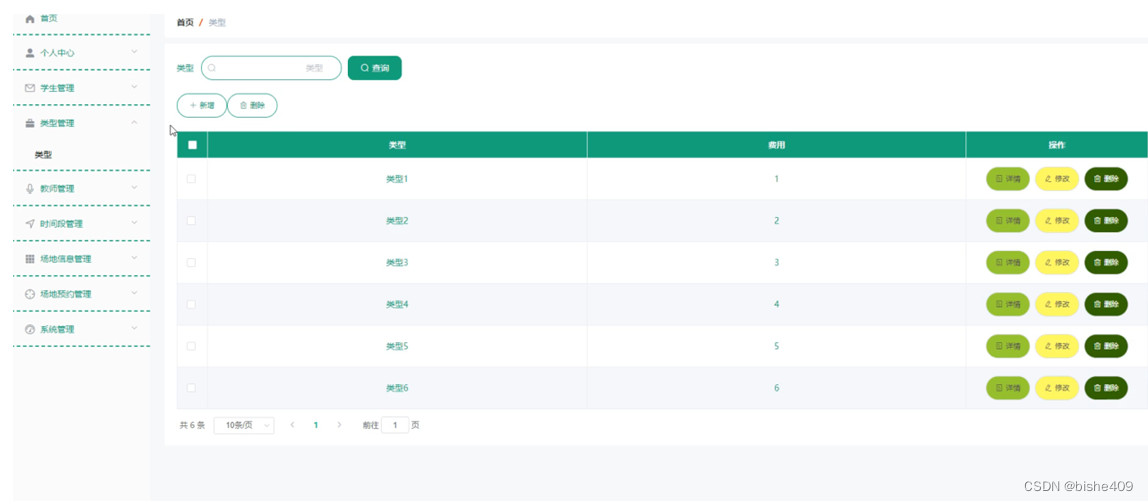Open 学生管理 menu in sidebar

[x=82, y=88]
